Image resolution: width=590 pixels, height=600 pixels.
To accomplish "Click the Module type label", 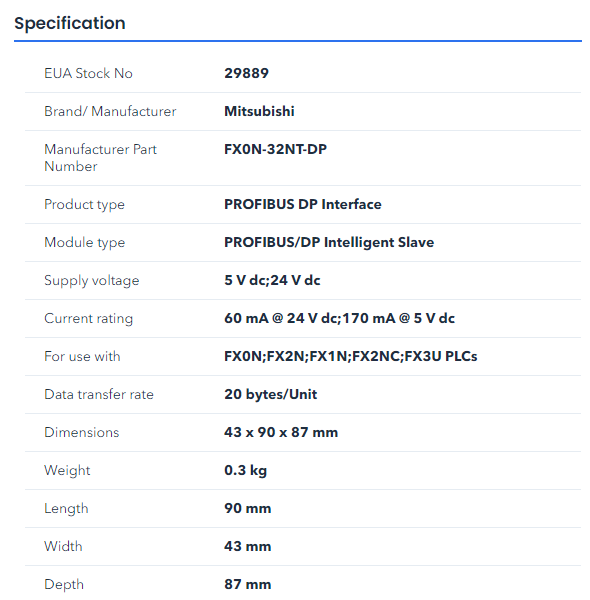I will tap(85, 243).
